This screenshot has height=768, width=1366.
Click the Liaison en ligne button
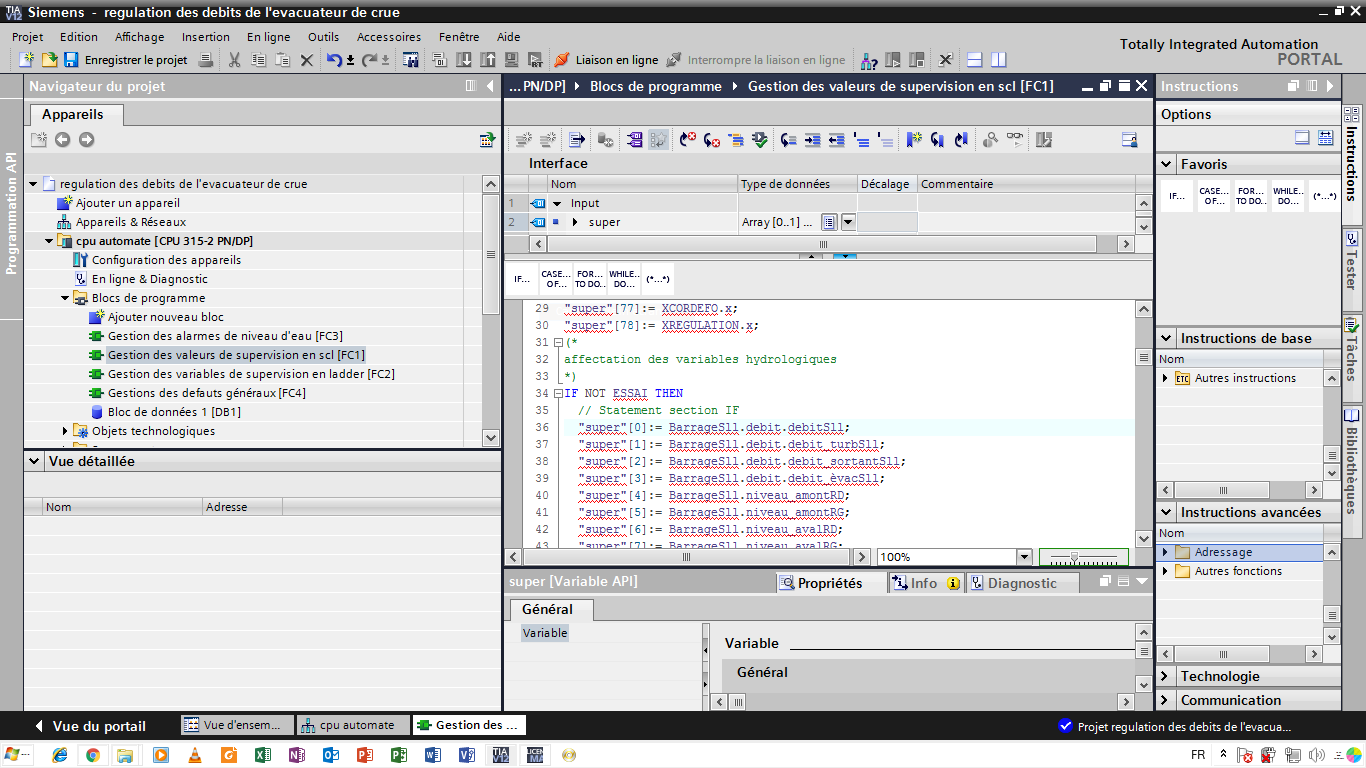pos(606,60)
